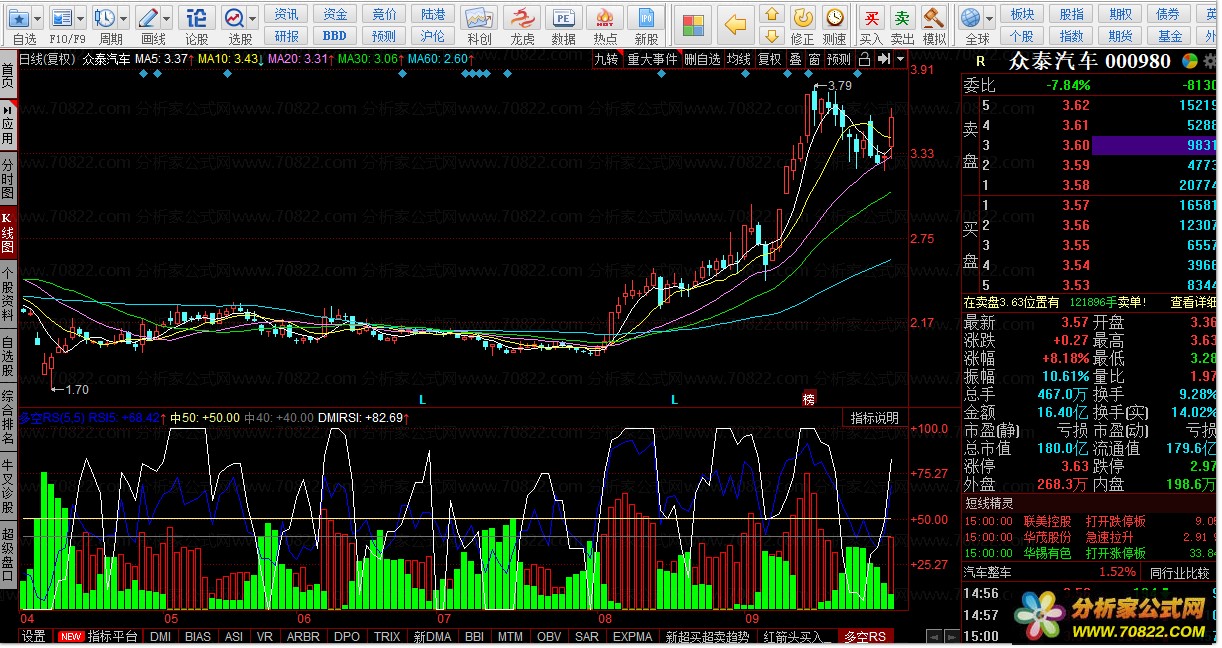Toggle the chart lock icon
Screen dimensions: 1222x648
click(865, 59)
